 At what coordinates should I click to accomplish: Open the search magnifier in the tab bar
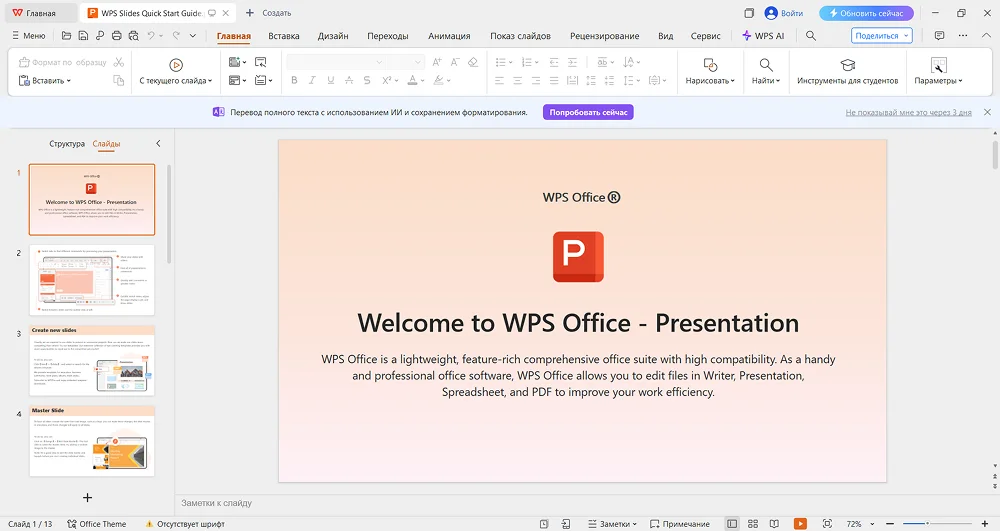coord(811,36)
